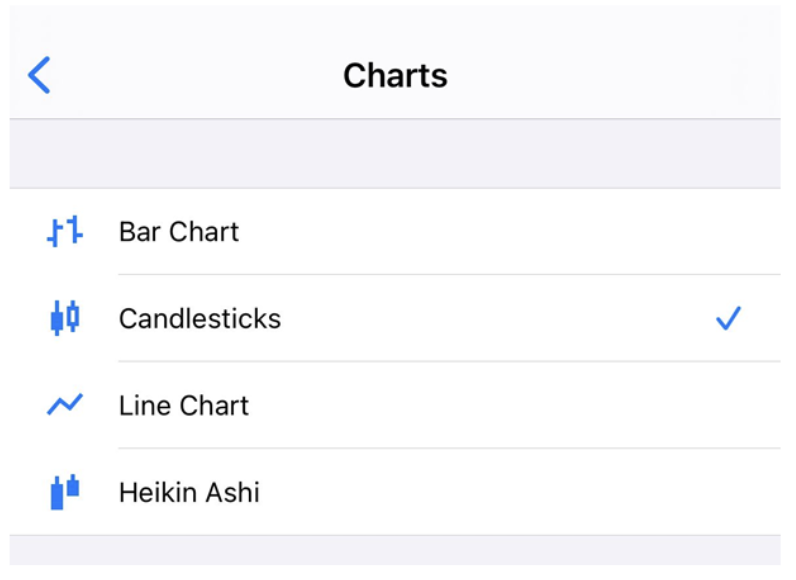Click the blue checkmark beside Candlesticks

point(728,319)
